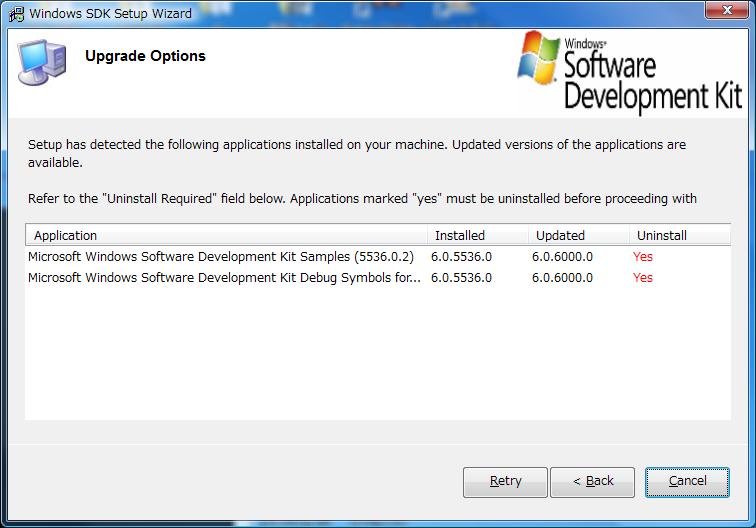This screenshot has width=756, height=528.
Task: Click the Uninstall column header
Action: point(678,236)
